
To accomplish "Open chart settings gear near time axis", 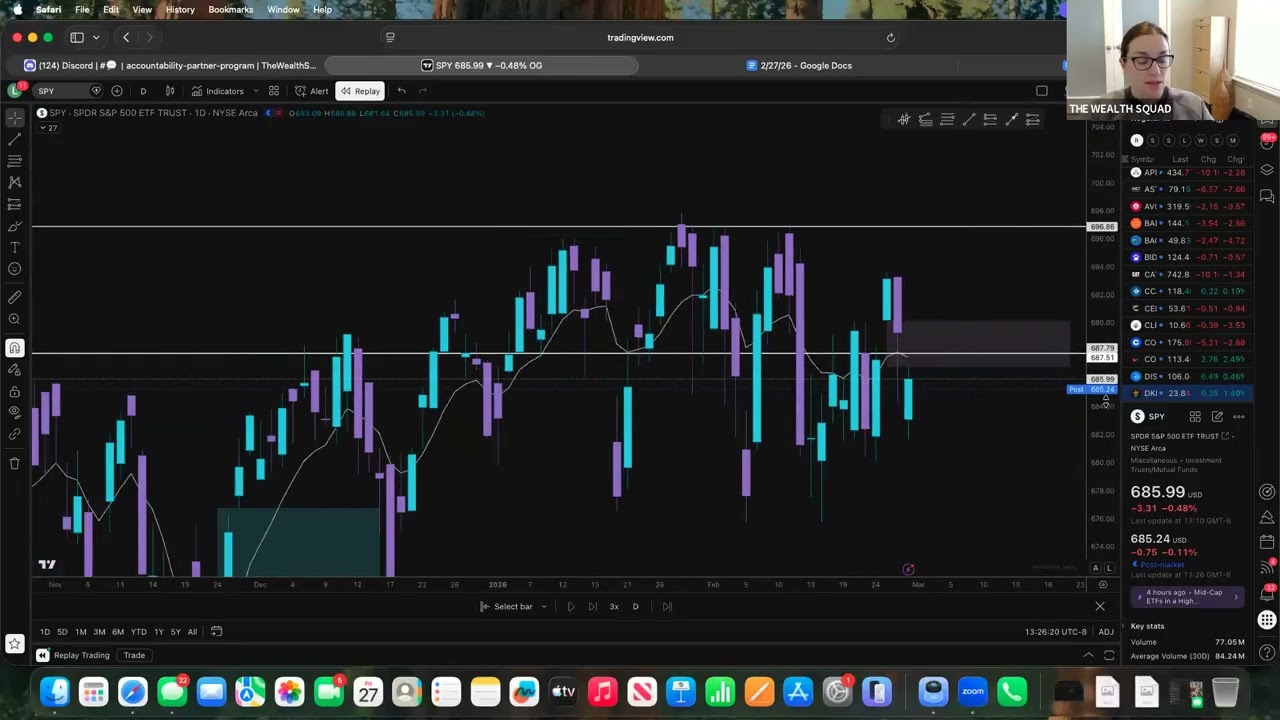I will (x=1103, y=585).
